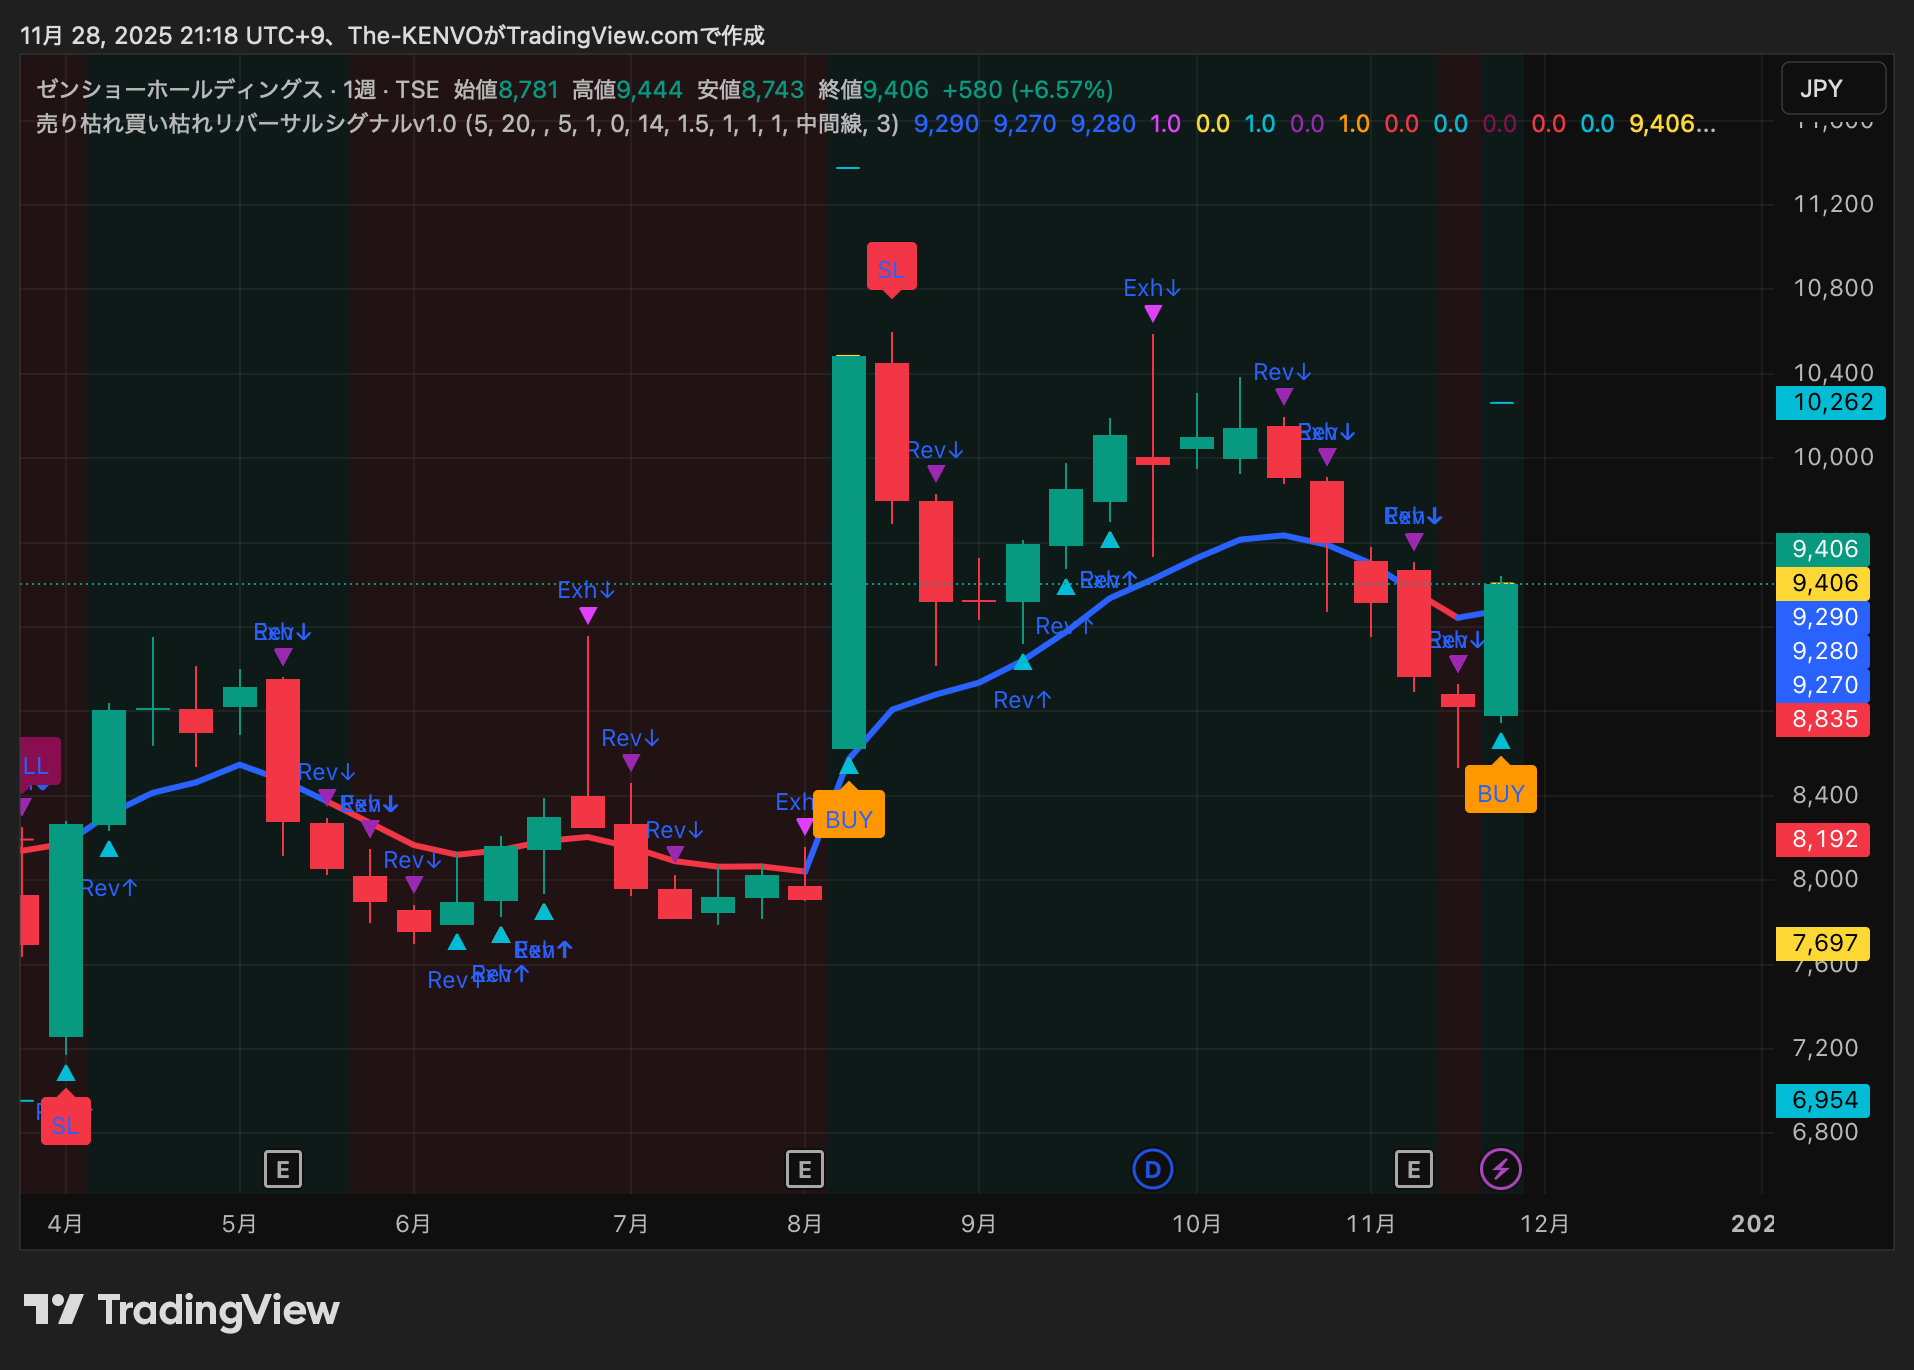1914x1370 pixels.
Task: Click the symbol title ゼンショーホールディングス
Action: [179, 89]
